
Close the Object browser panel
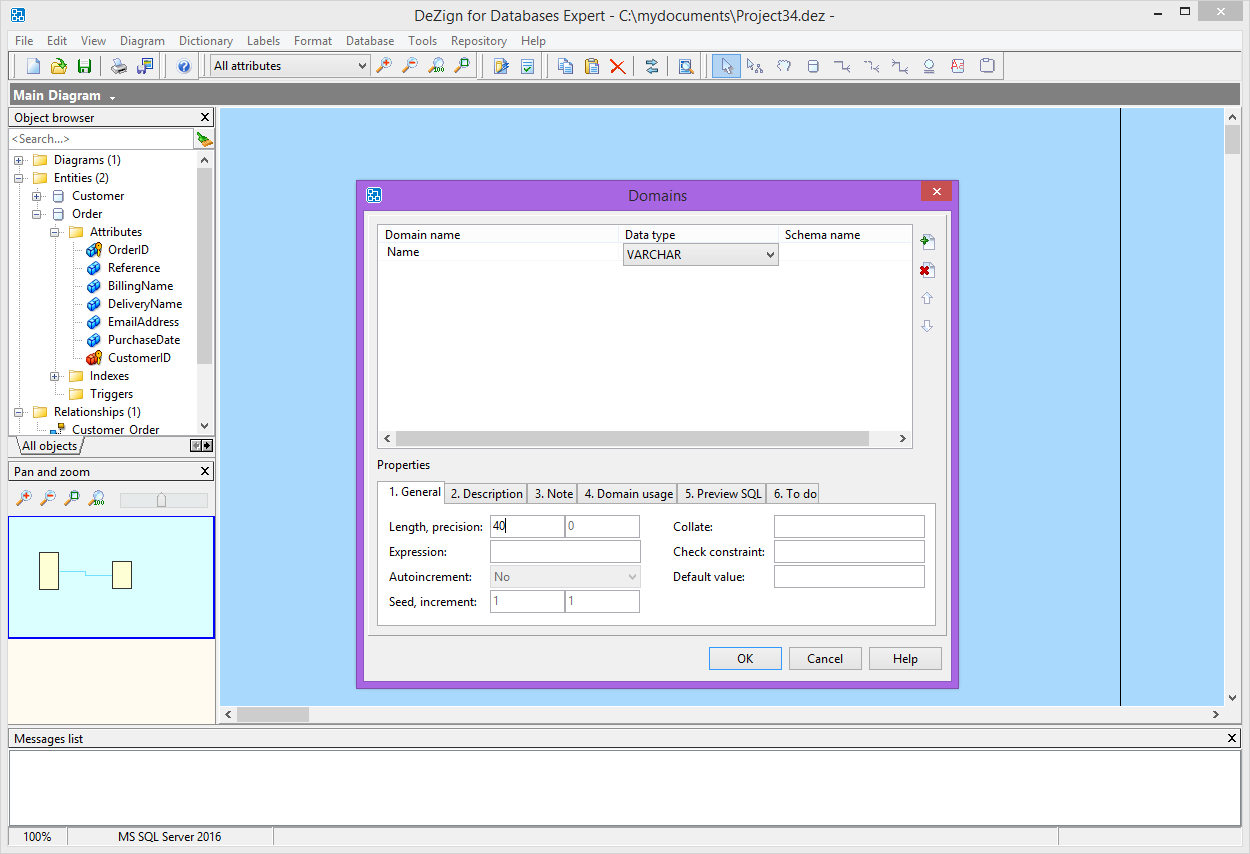[205, 117]
